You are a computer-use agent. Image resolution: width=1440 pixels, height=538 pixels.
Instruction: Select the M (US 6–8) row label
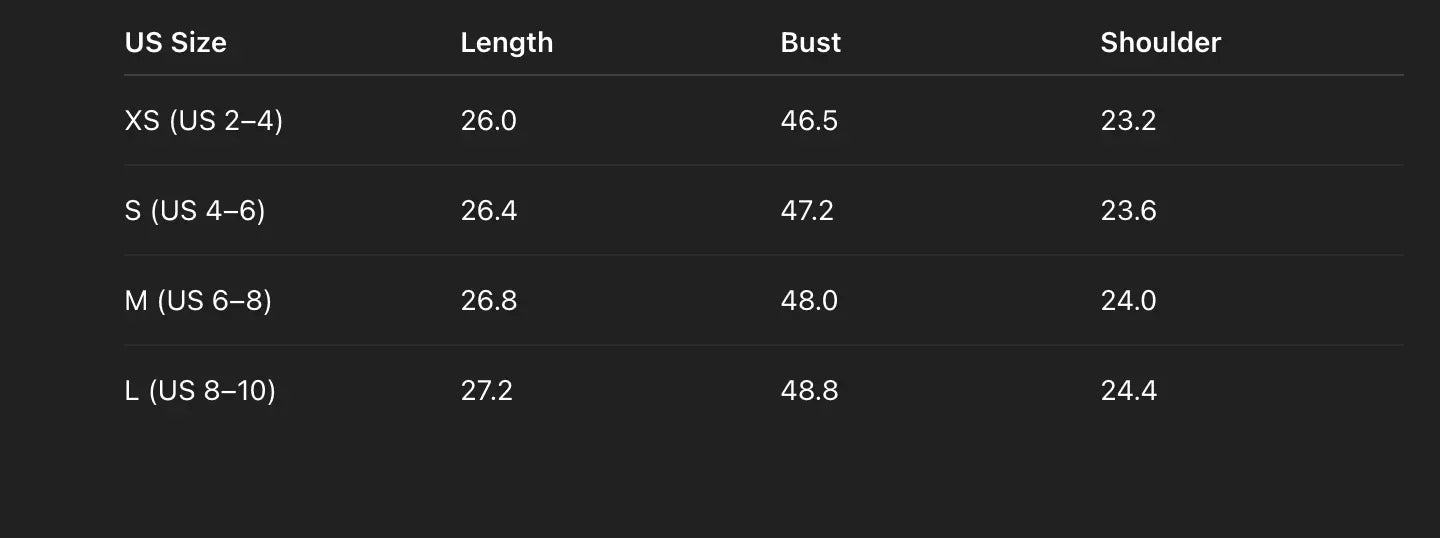click(x=198, y=301)
